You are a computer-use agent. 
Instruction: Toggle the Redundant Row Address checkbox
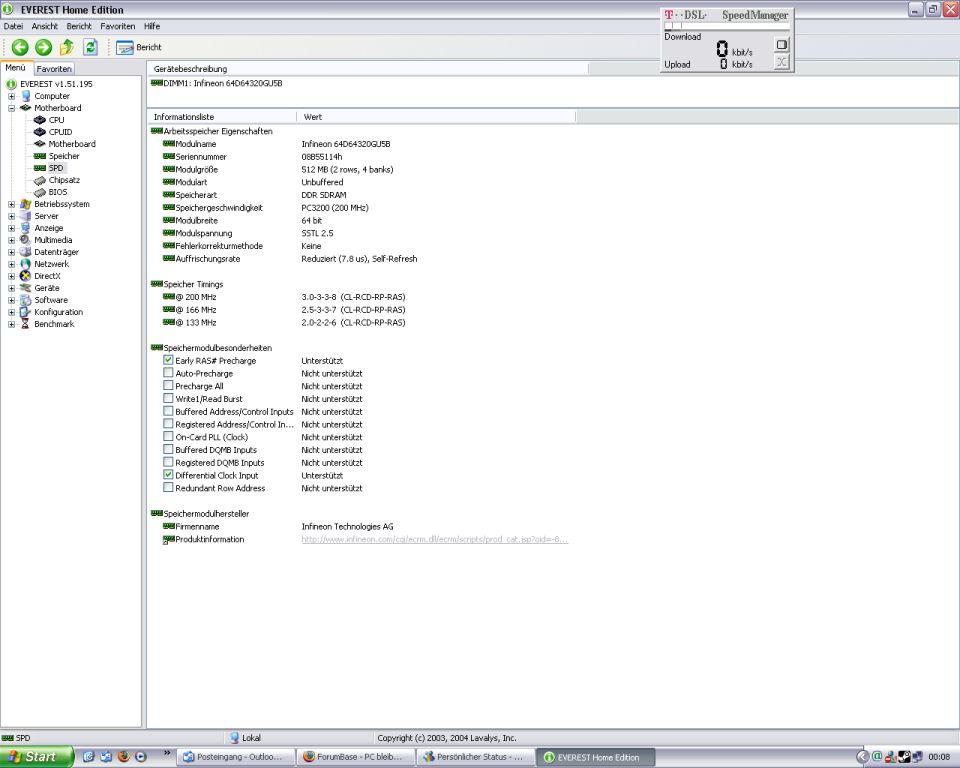pos(168,488)
